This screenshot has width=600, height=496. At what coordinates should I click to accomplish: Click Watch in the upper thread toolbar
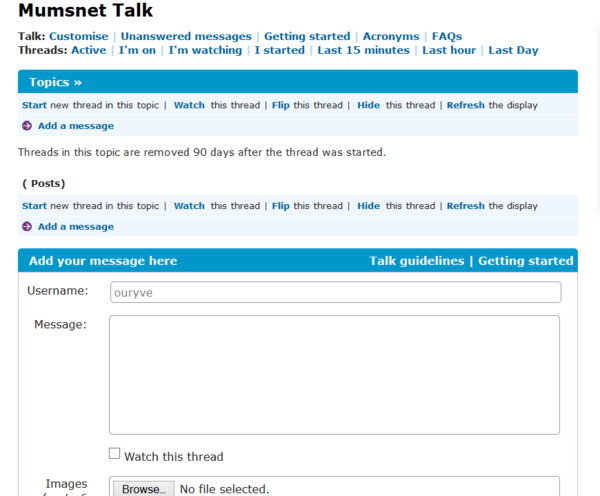[x=189, y=105]
